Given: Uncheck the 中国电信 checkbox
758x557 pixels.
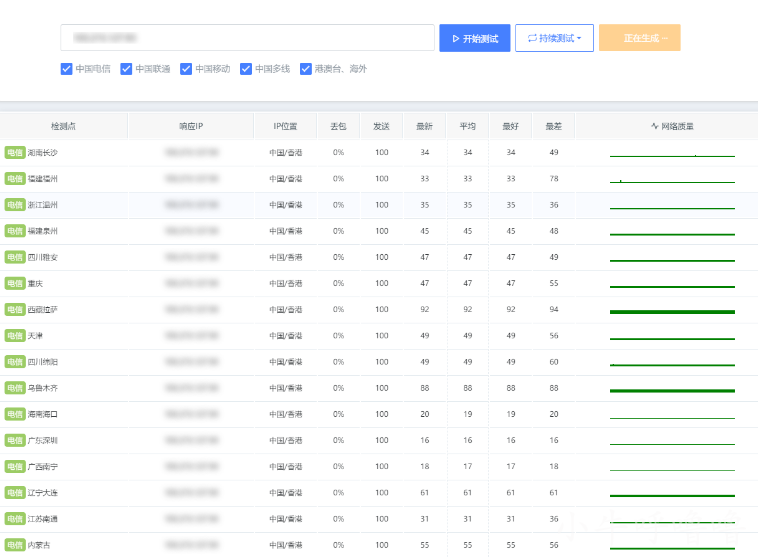Looking at the screenshot, I should tap(66, 69).
